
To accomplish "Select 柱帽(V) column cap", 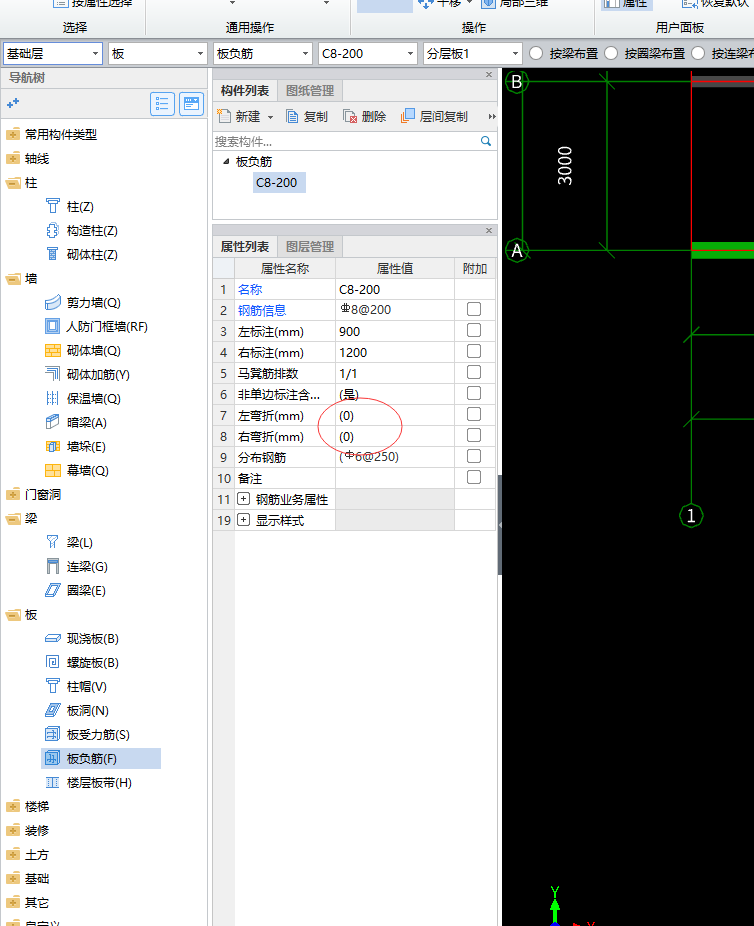I will coord(86,687).
